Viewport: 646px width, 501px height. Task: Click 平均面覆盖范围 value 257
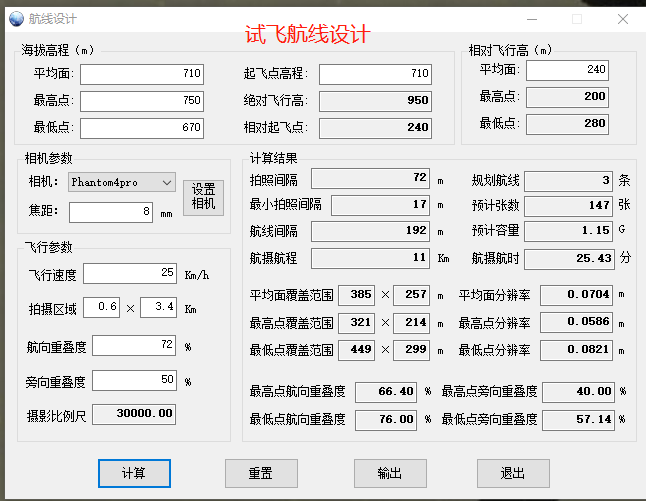pos(412,295)
